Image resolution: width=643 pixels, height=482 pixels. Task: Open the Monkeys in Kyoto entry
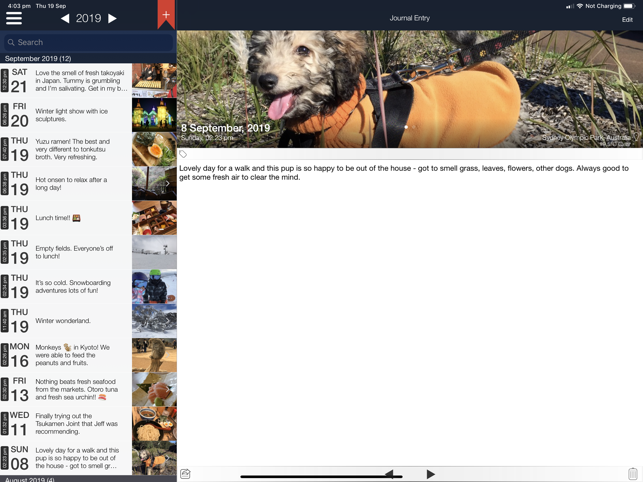[x=88, y=355]
